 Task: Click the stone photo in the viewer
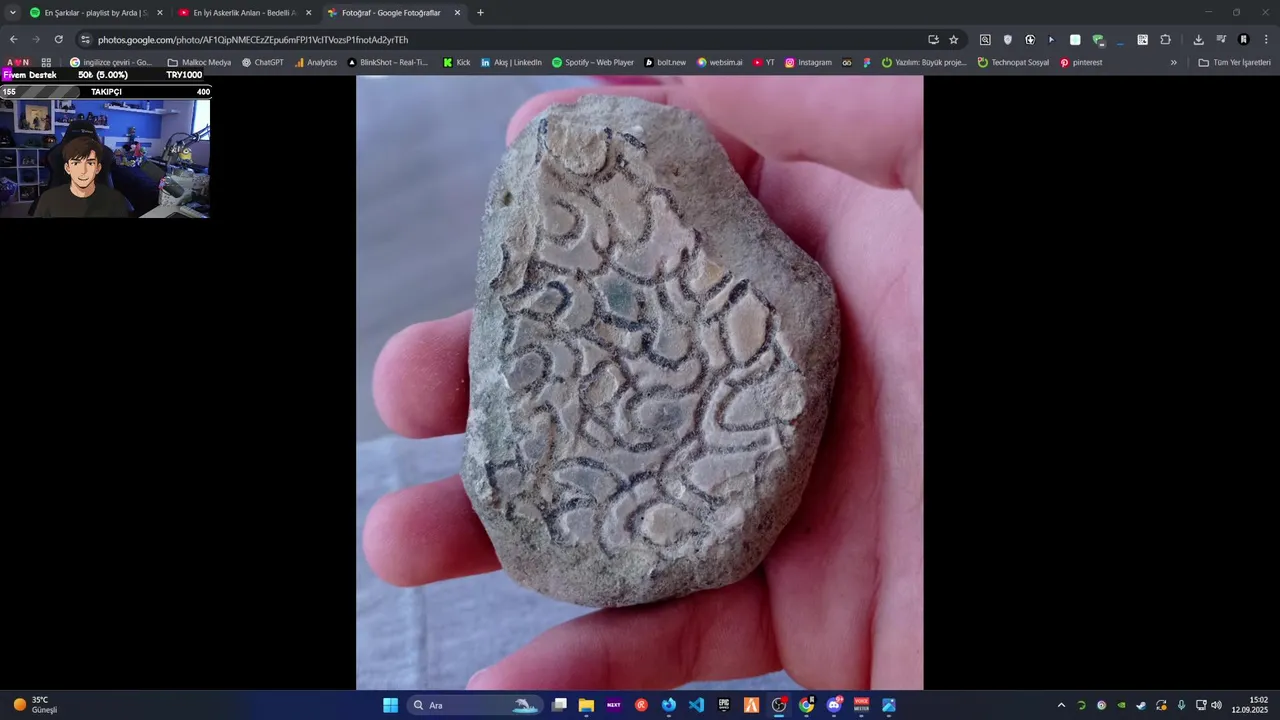coord(640,383)
